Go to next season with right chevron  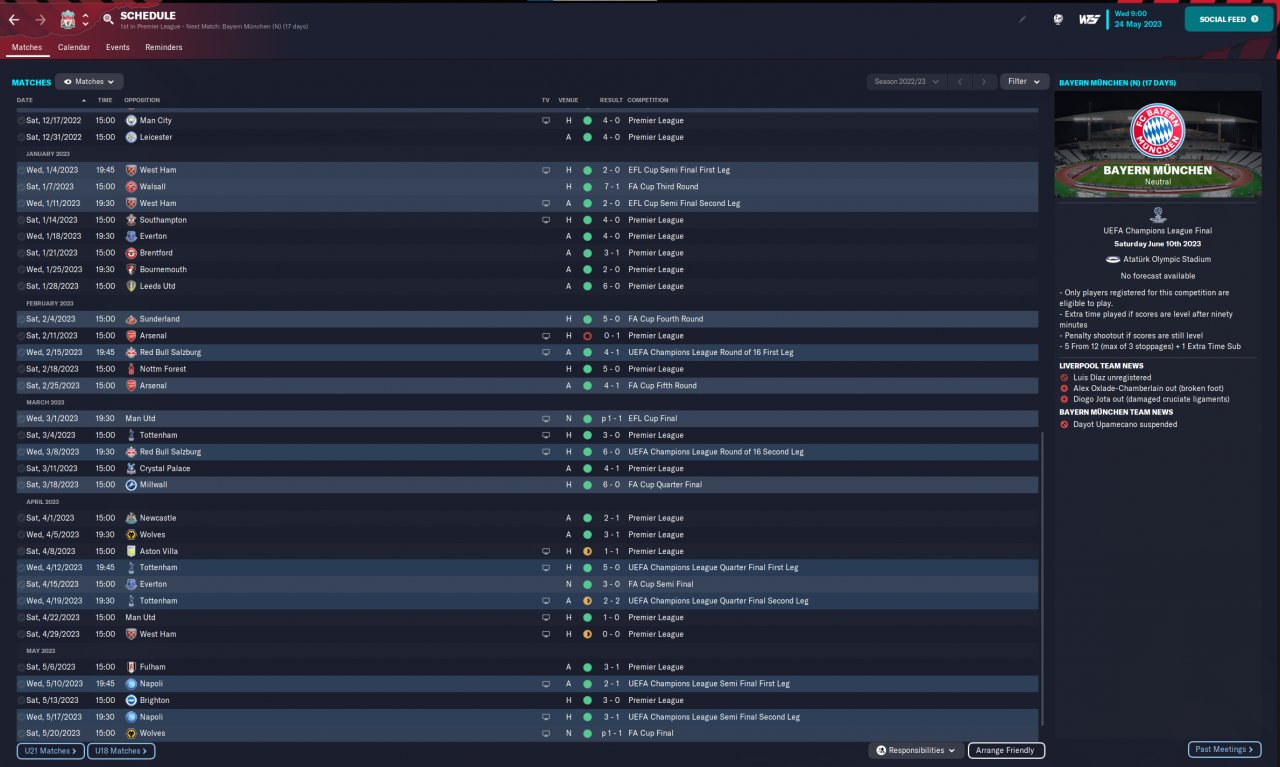tap(985, 82)
